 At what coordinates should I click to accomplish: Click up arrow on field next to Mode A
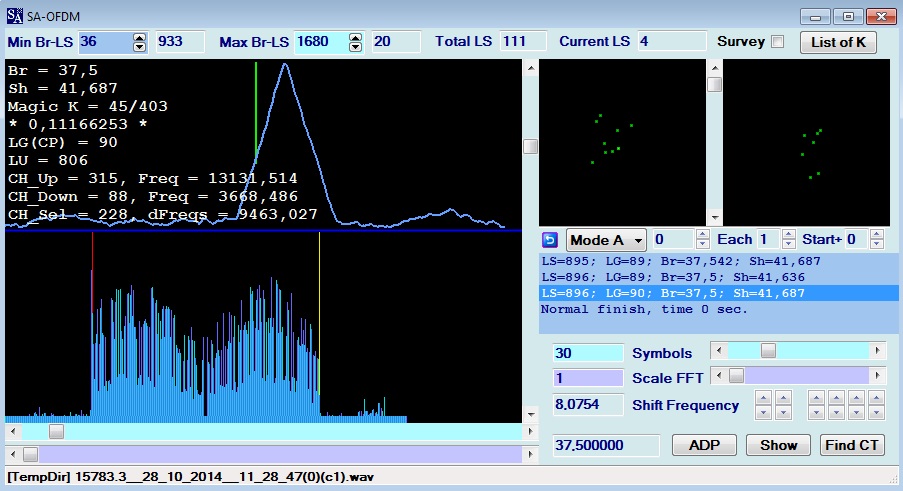[x=702, y=234]
